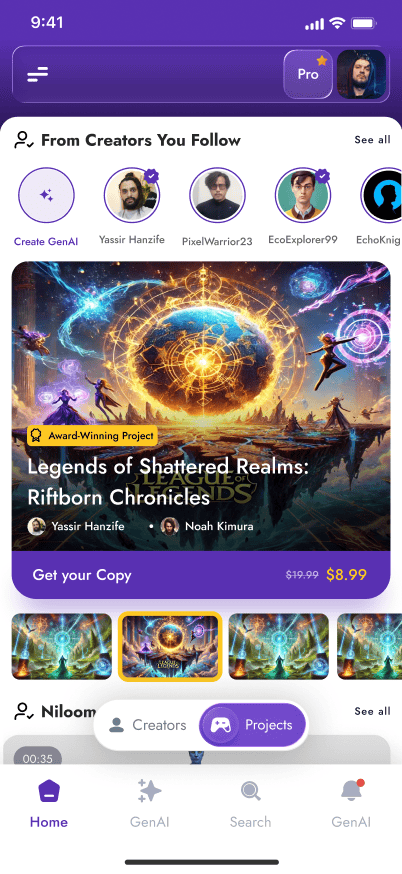Tap the Get your Copy button
This screenshot has width=402, height=874.
pyautogui.click(x=201, y=575)
